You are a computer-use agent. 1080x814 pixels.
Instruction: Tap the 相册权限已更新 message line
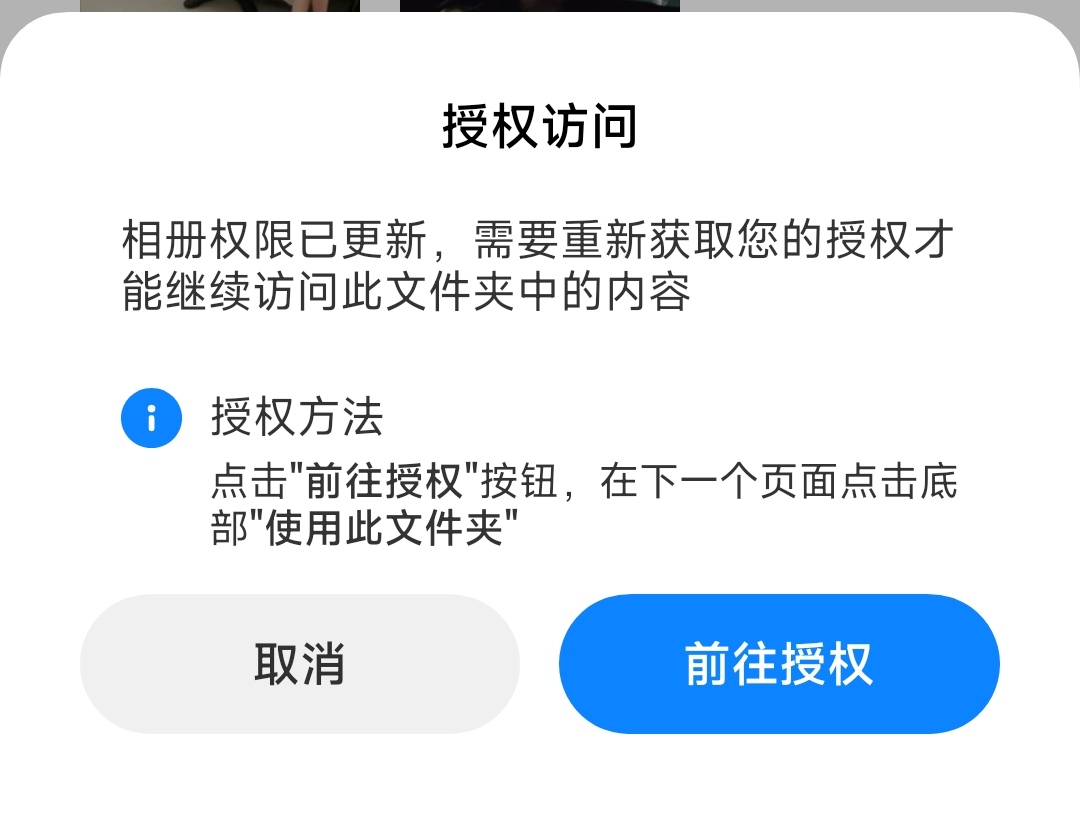(274, 240)
